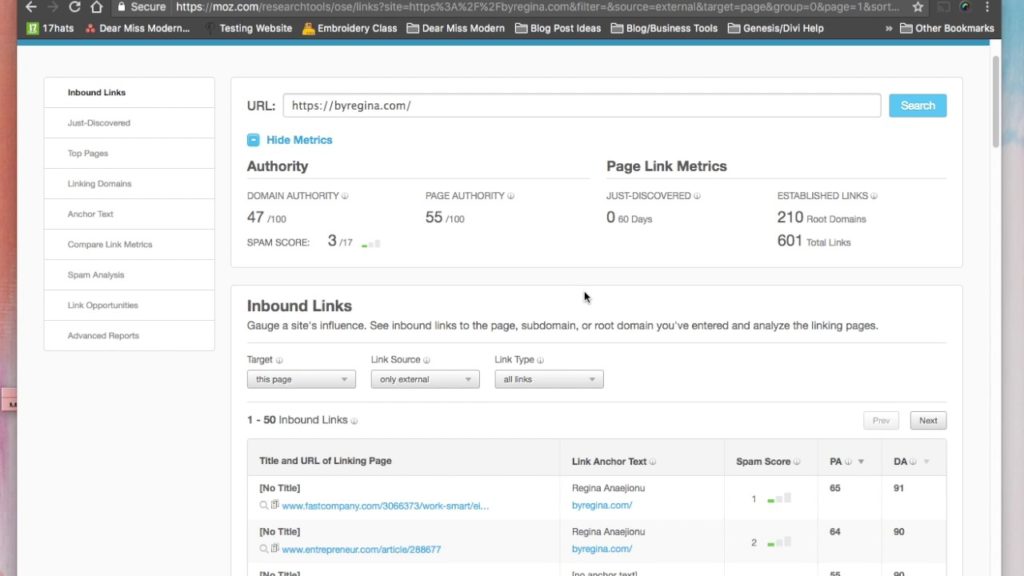Image resolution: width=1024 pixels, height=576 pixels.
Task: Click the Link Type info icon
Action: point(540,360)
